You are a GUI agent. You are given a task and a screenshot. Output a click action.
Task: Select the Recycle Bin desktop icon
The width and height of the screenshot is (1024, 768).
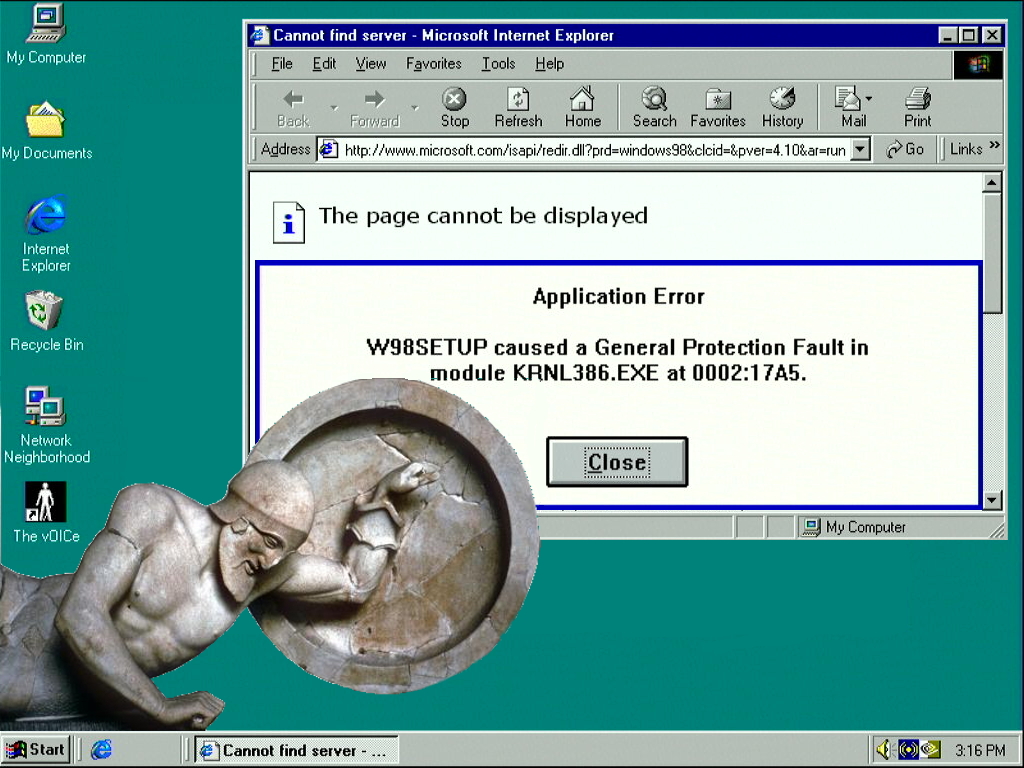[45, 311]
